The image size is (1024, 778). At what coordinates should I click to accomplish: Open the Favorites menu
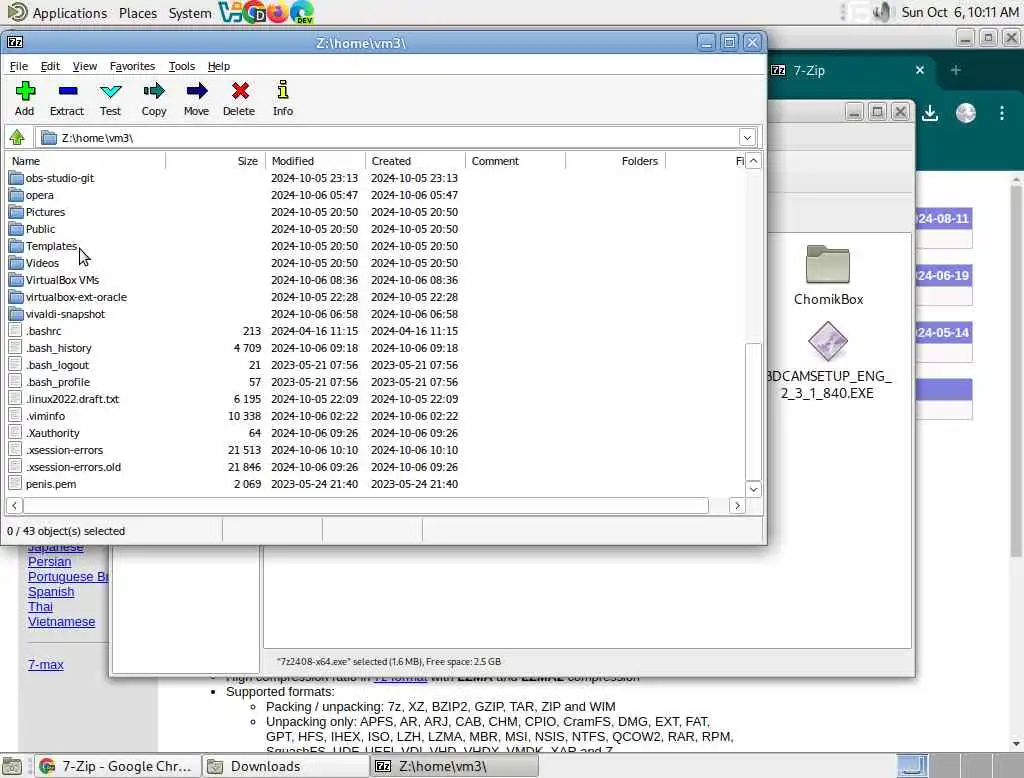[x=132, y=66]
